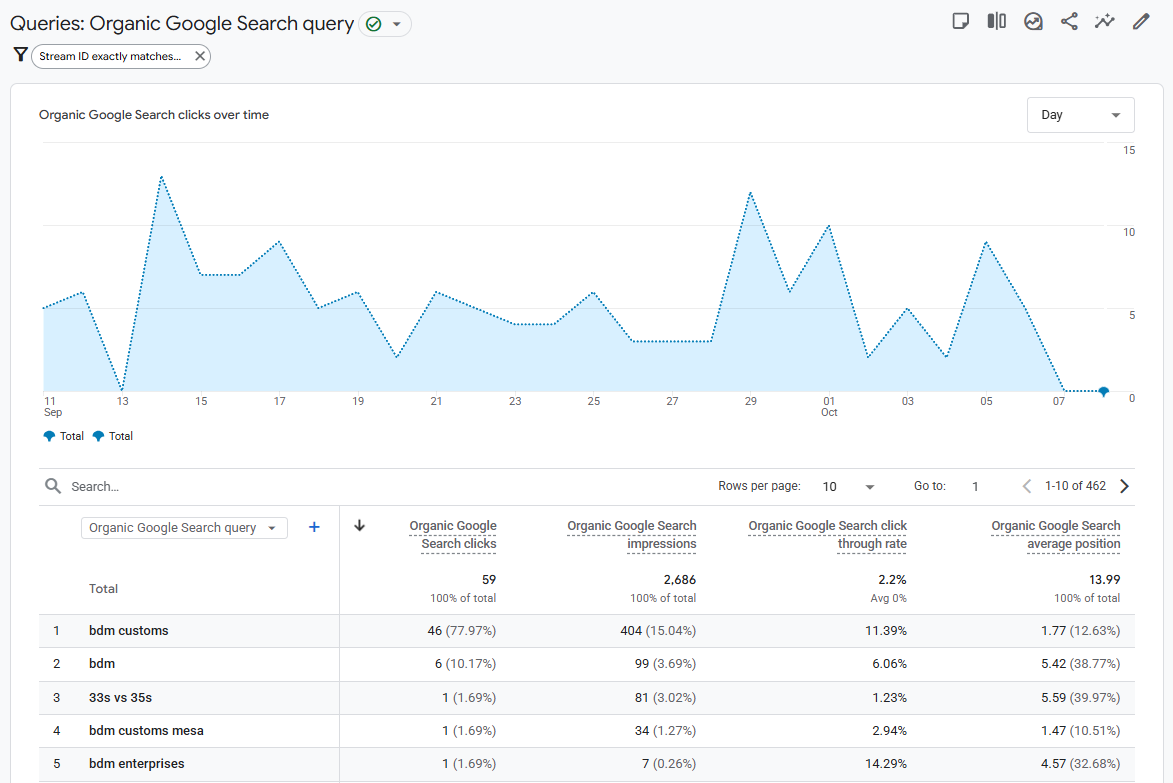
Task: Click the 'bdm enterprises' query row
Action: 586,764
